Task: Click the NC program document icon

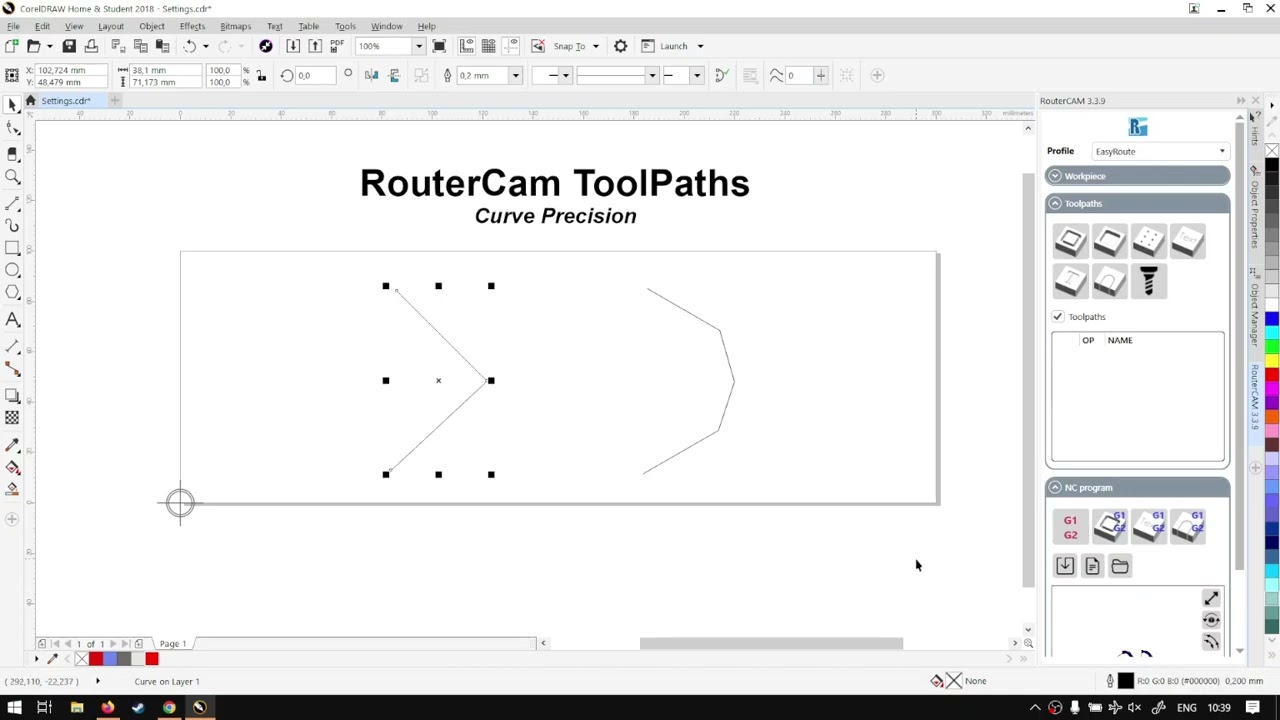Action: [x=1092, y=566]
